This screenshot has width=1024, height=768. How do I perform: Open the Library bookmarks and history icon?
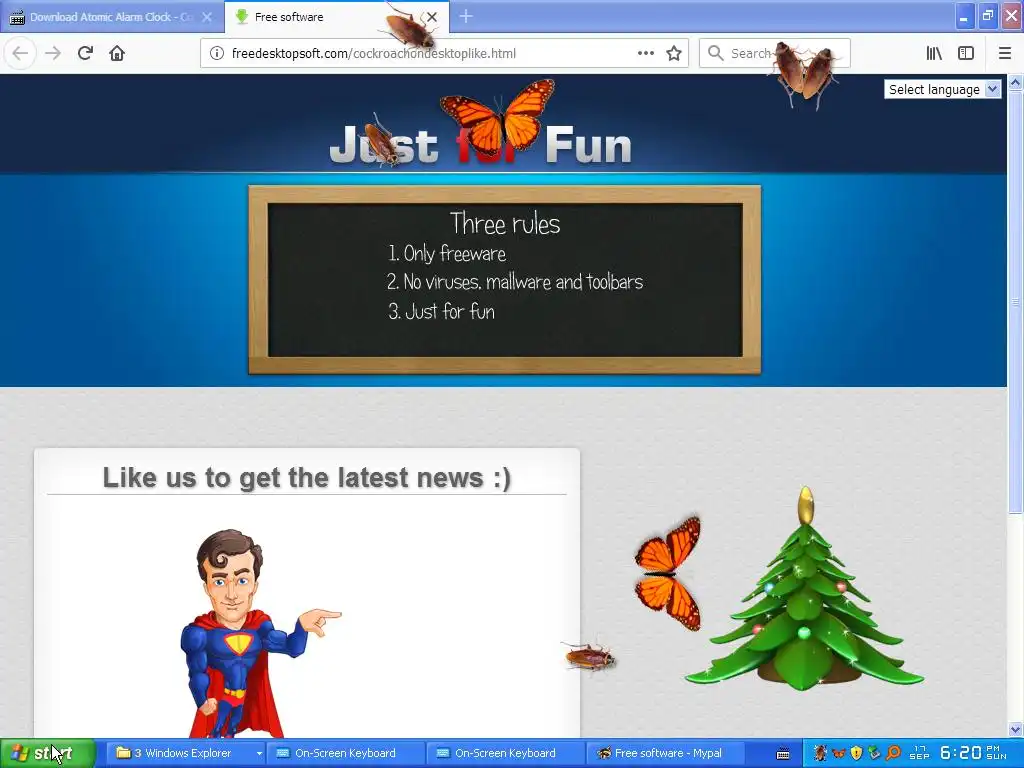coord(934,53)
